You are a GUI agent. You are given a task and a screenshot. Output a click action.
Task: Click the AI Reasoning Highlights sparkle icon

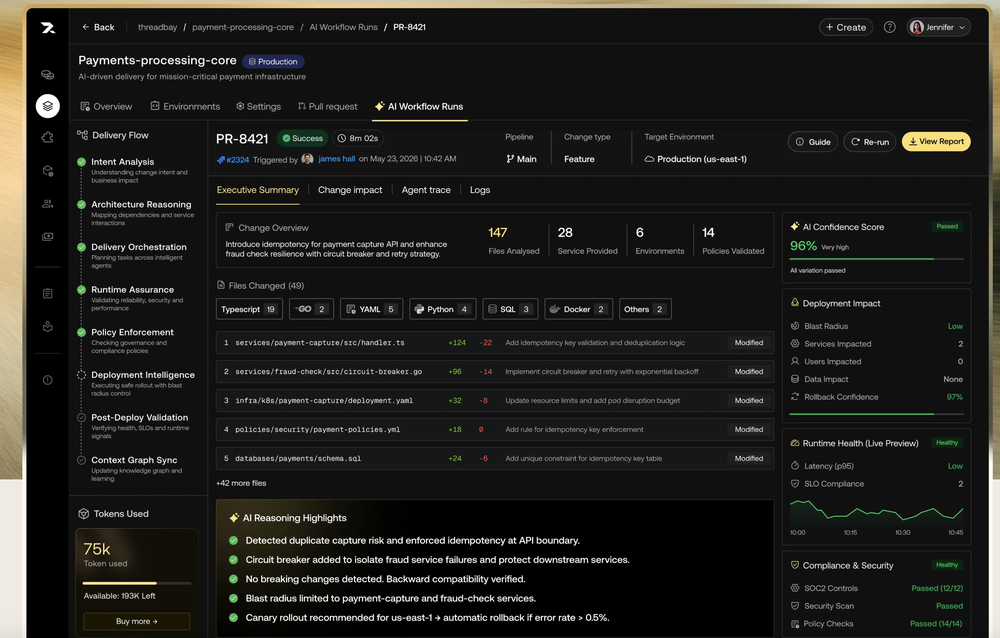coord(234,518)
